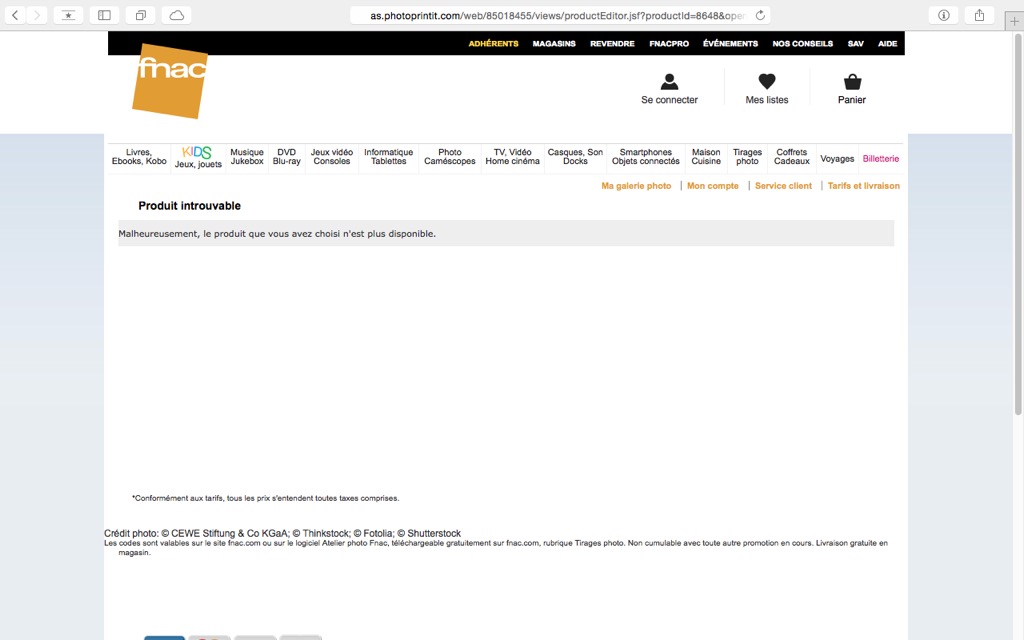1024x640 pixels.
Task: Click the Panier text label
Action: point(852,100)
